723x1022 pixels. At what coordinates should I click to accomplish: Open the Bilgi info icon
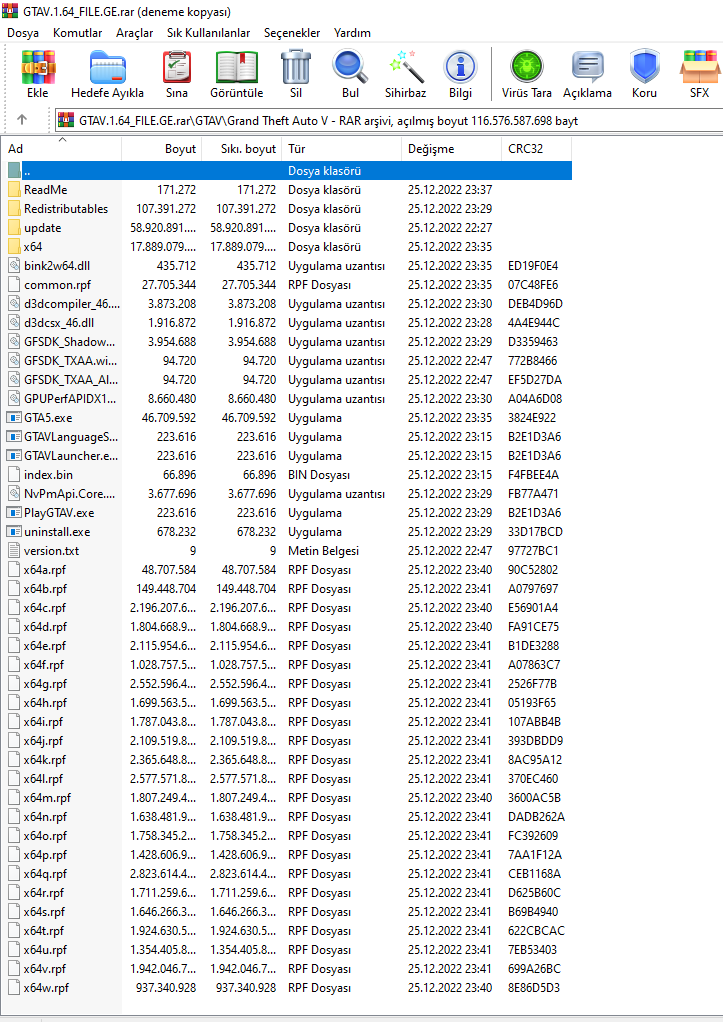click(x=460, y=67)
